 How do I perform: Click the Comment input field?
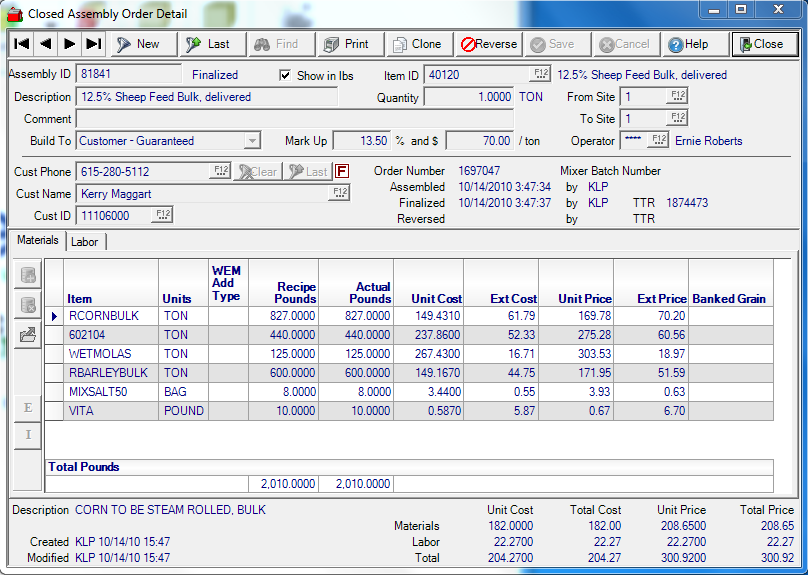tap(294, 119)
